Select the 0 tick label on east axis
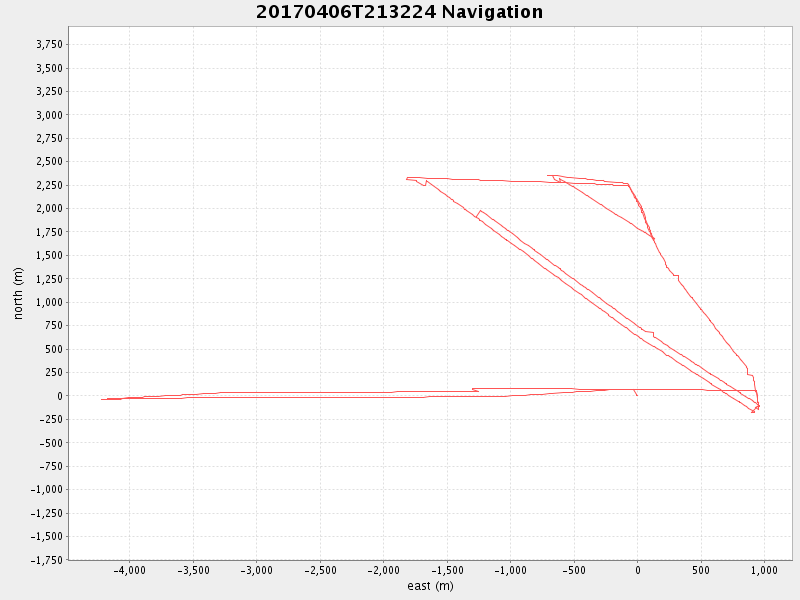This screenshot has width=800, height=600. point(637,571)
